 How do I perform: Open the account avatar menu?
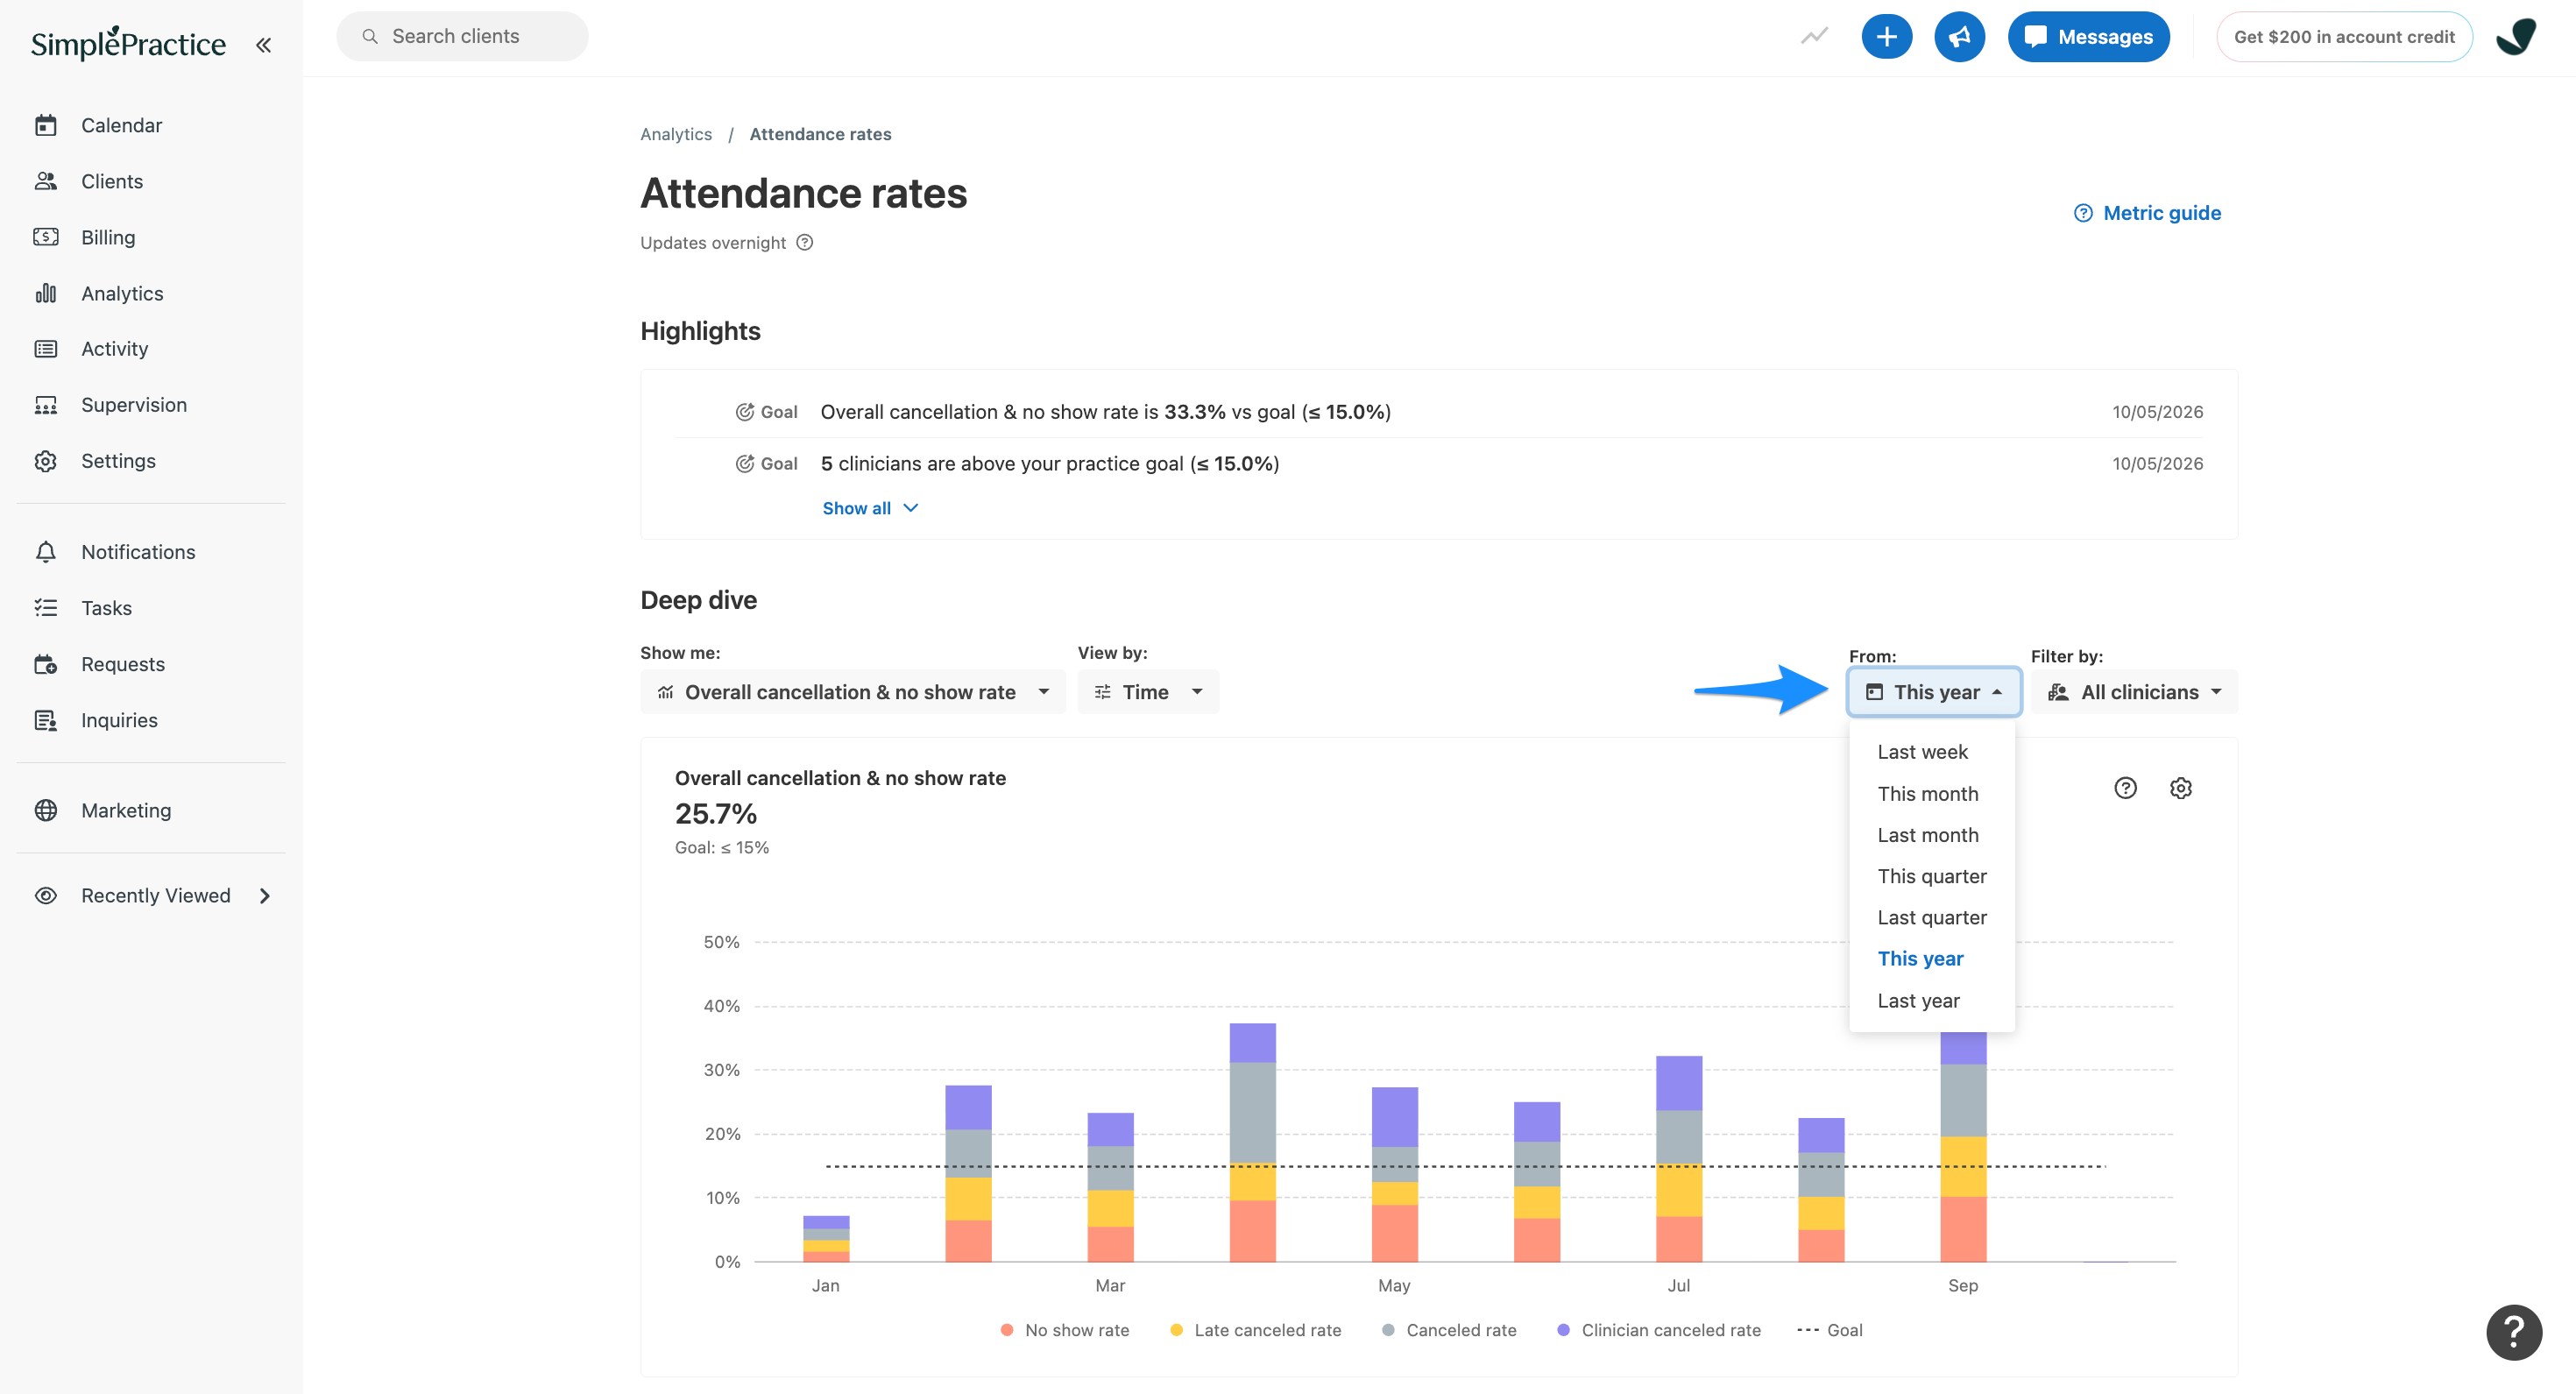2516,37
